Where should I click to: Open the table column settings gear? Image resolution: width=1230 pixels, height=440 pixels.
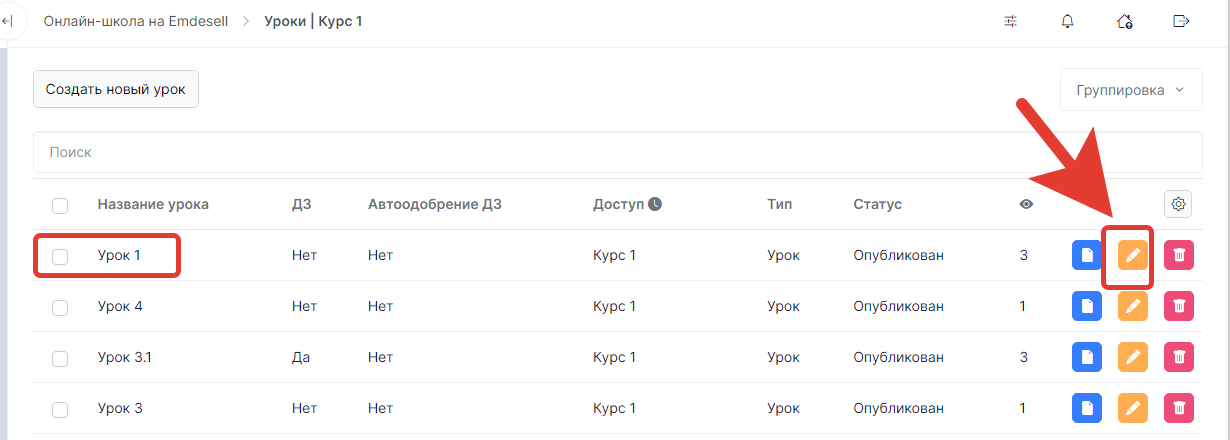coord(1178,204)
